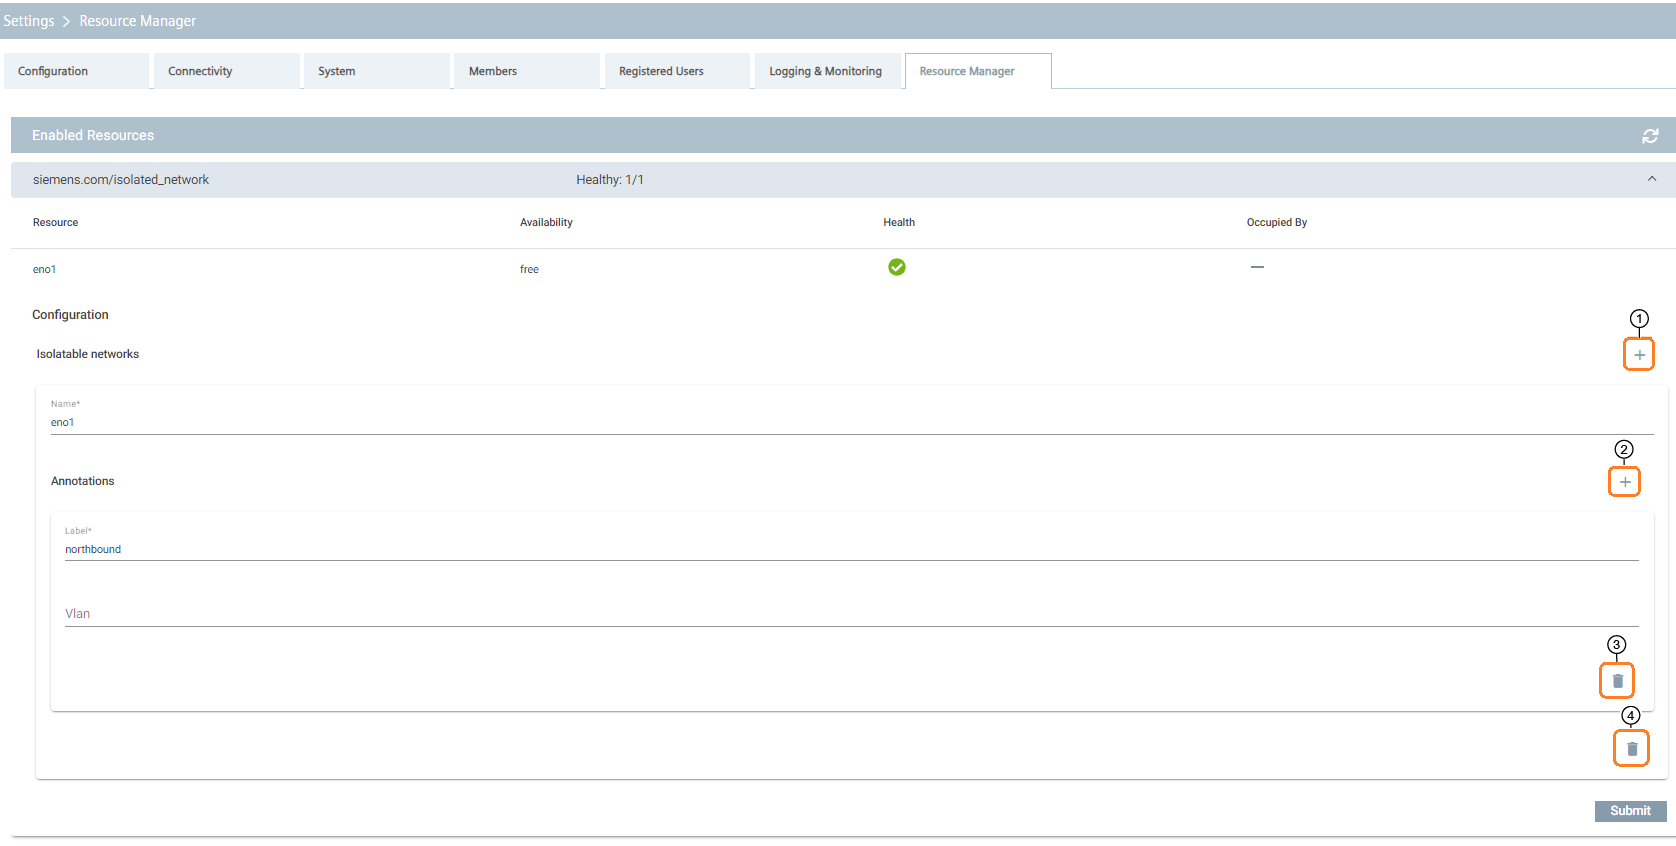Click the siemens.com/isolated_network resource header

(121, 180)
